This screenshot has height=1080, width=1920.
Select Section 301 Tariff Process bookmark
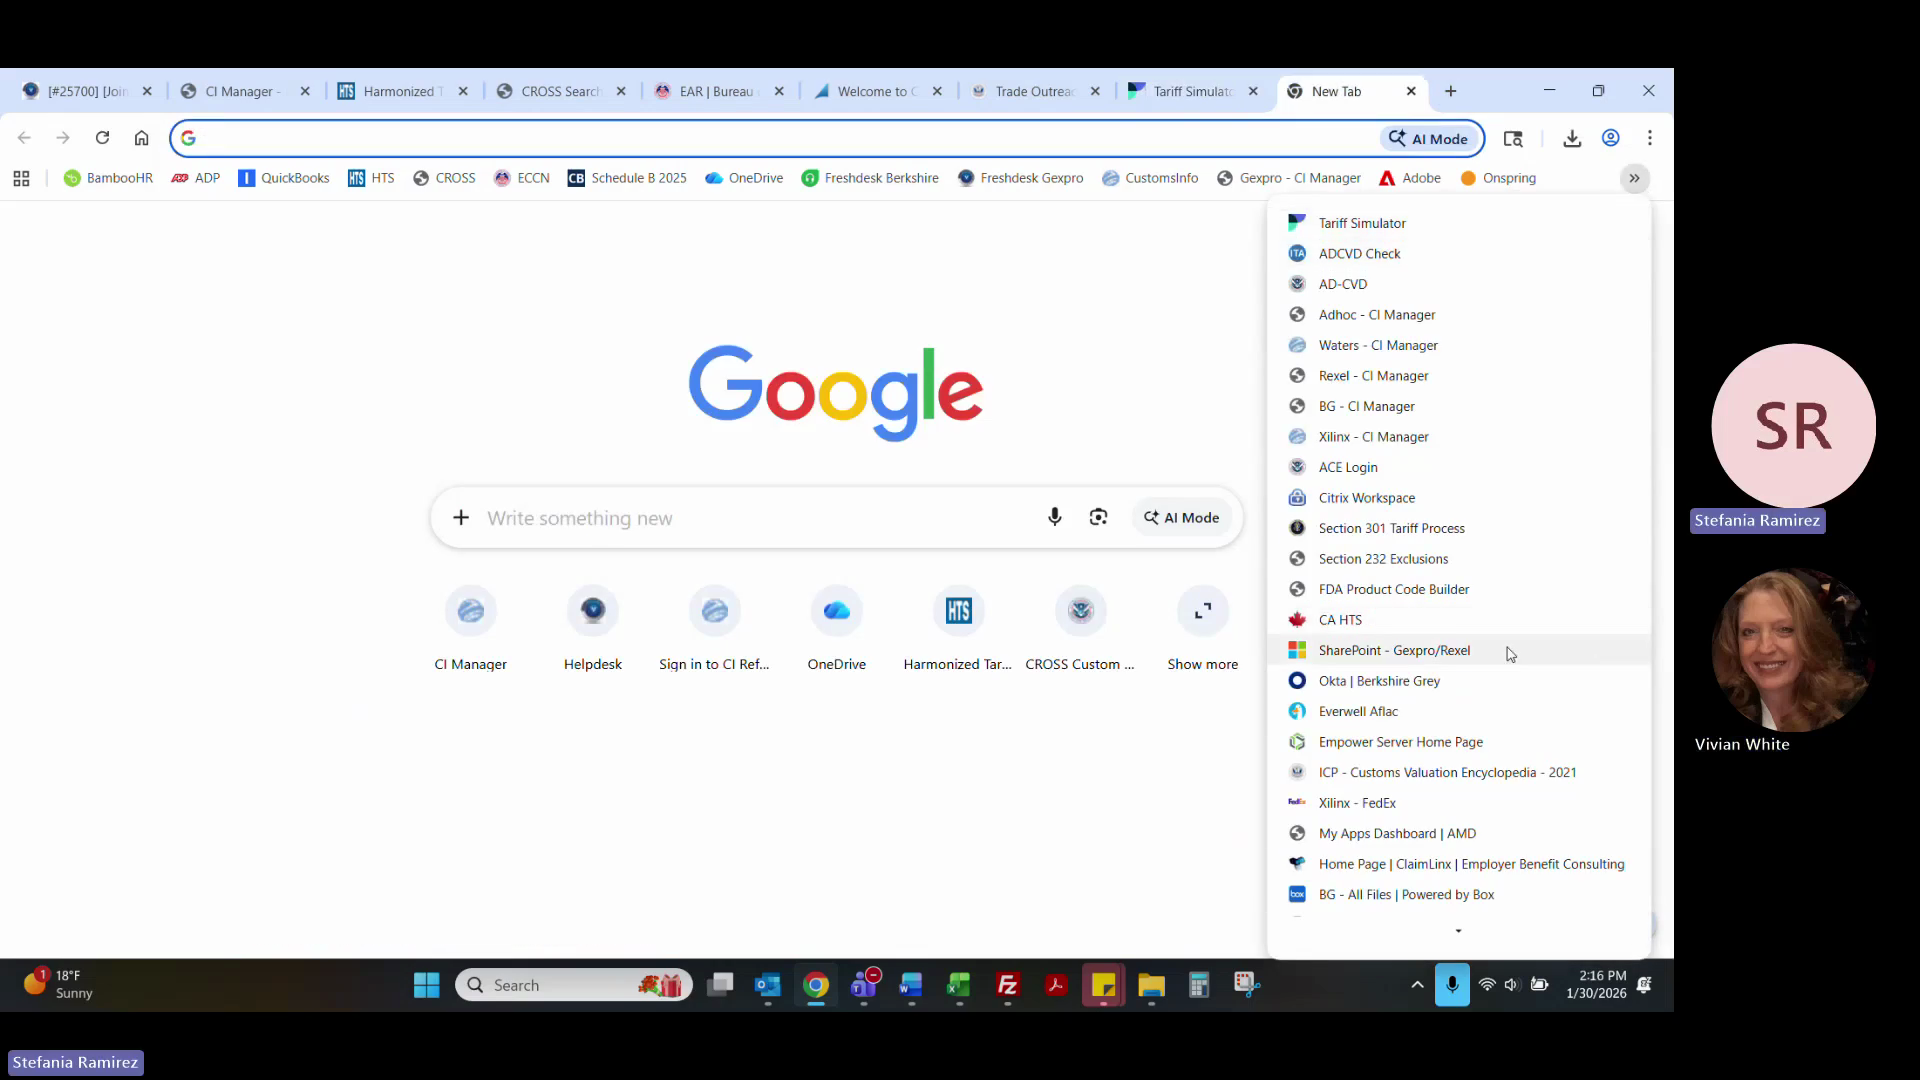(1391, 528)
